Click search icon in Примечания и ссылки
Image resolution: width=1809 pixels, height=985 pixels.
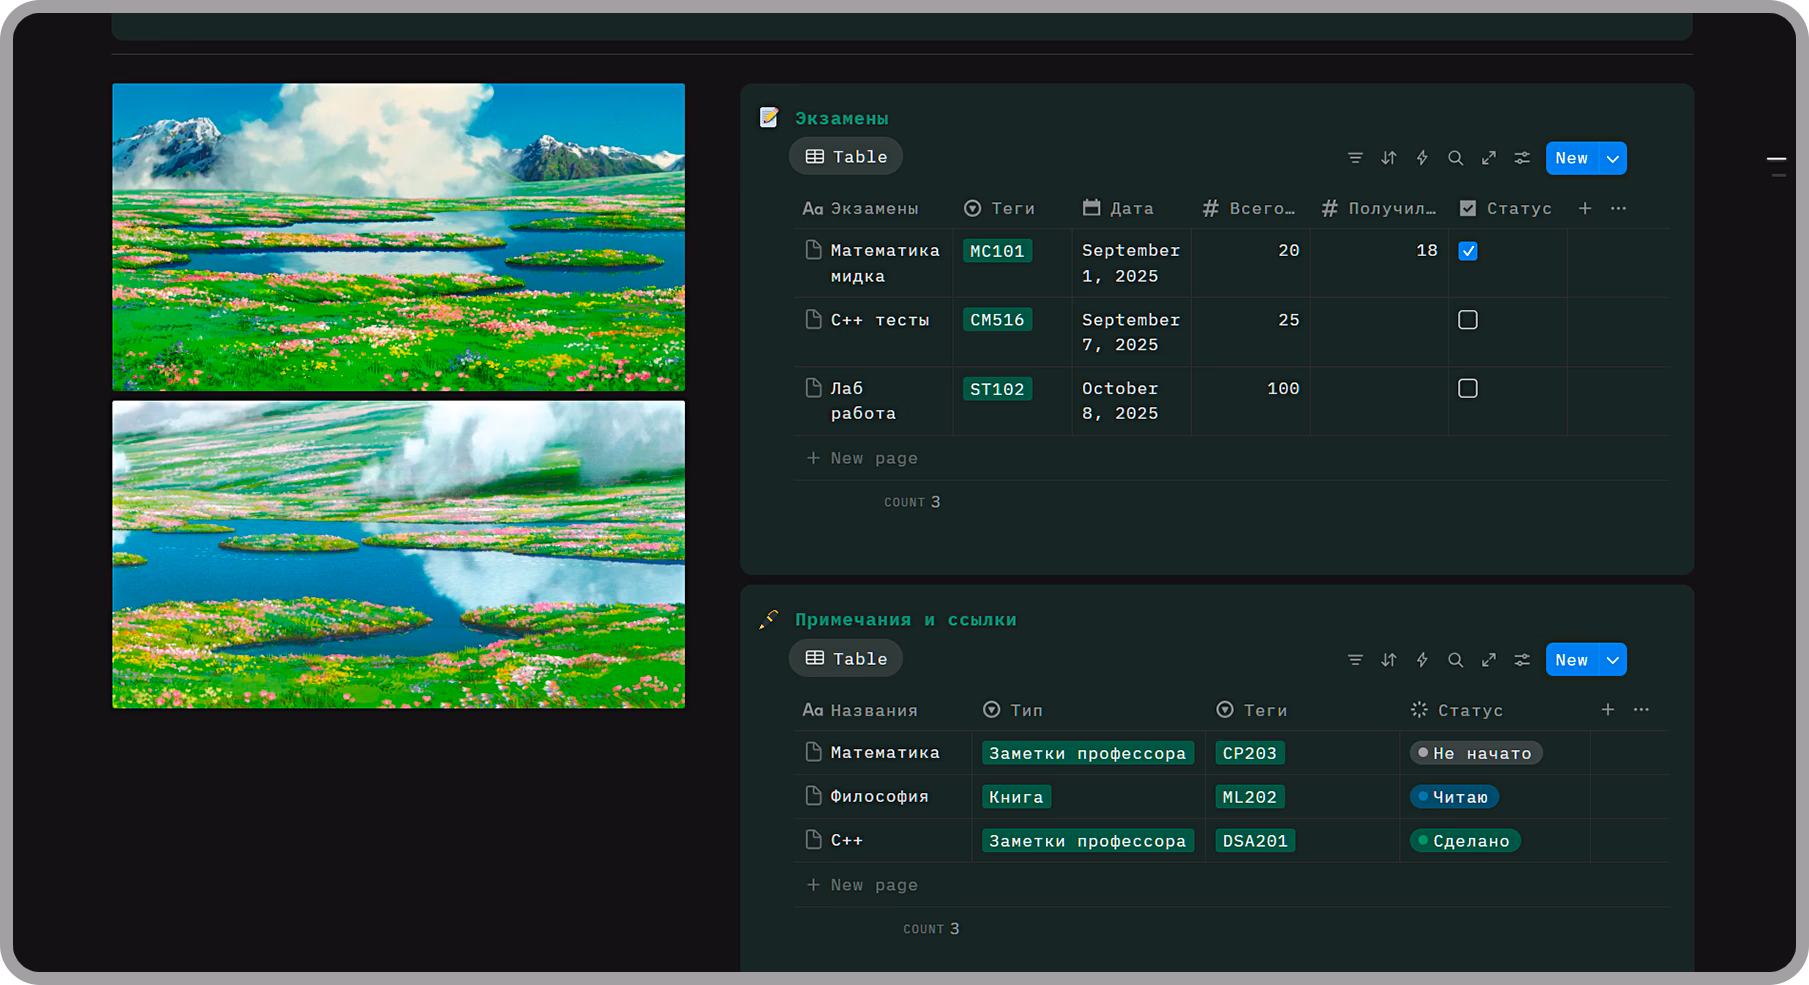click(1456, 660)
